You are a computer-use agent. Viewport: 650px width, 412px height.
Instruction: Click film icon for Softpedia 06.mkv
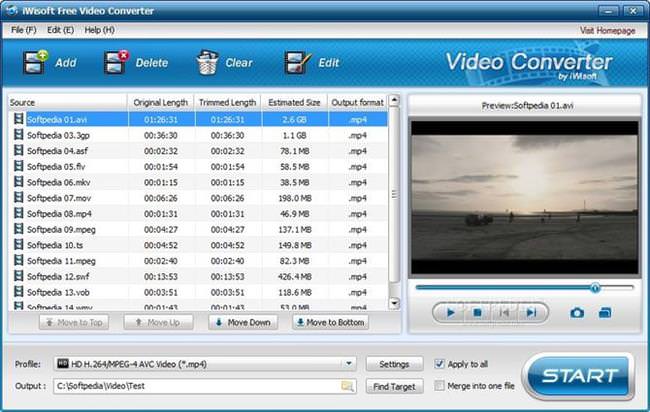(18, 182)
